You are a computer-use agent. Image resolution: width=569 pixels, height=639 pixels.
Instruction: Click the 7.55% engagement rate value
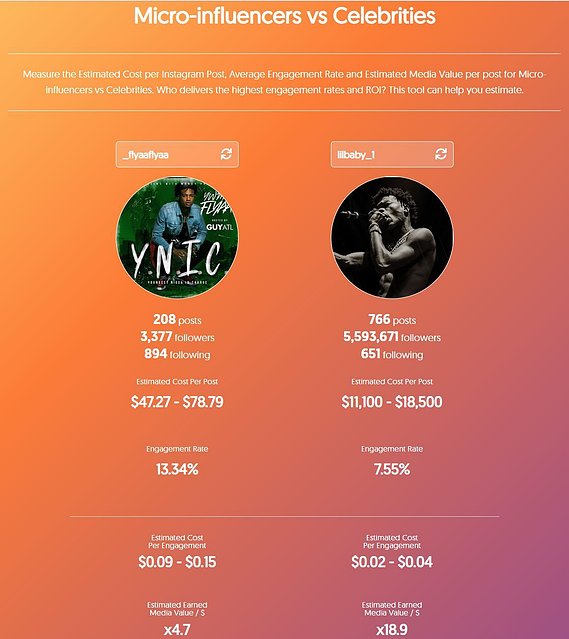pyautogui.click(x=392, y=469)
